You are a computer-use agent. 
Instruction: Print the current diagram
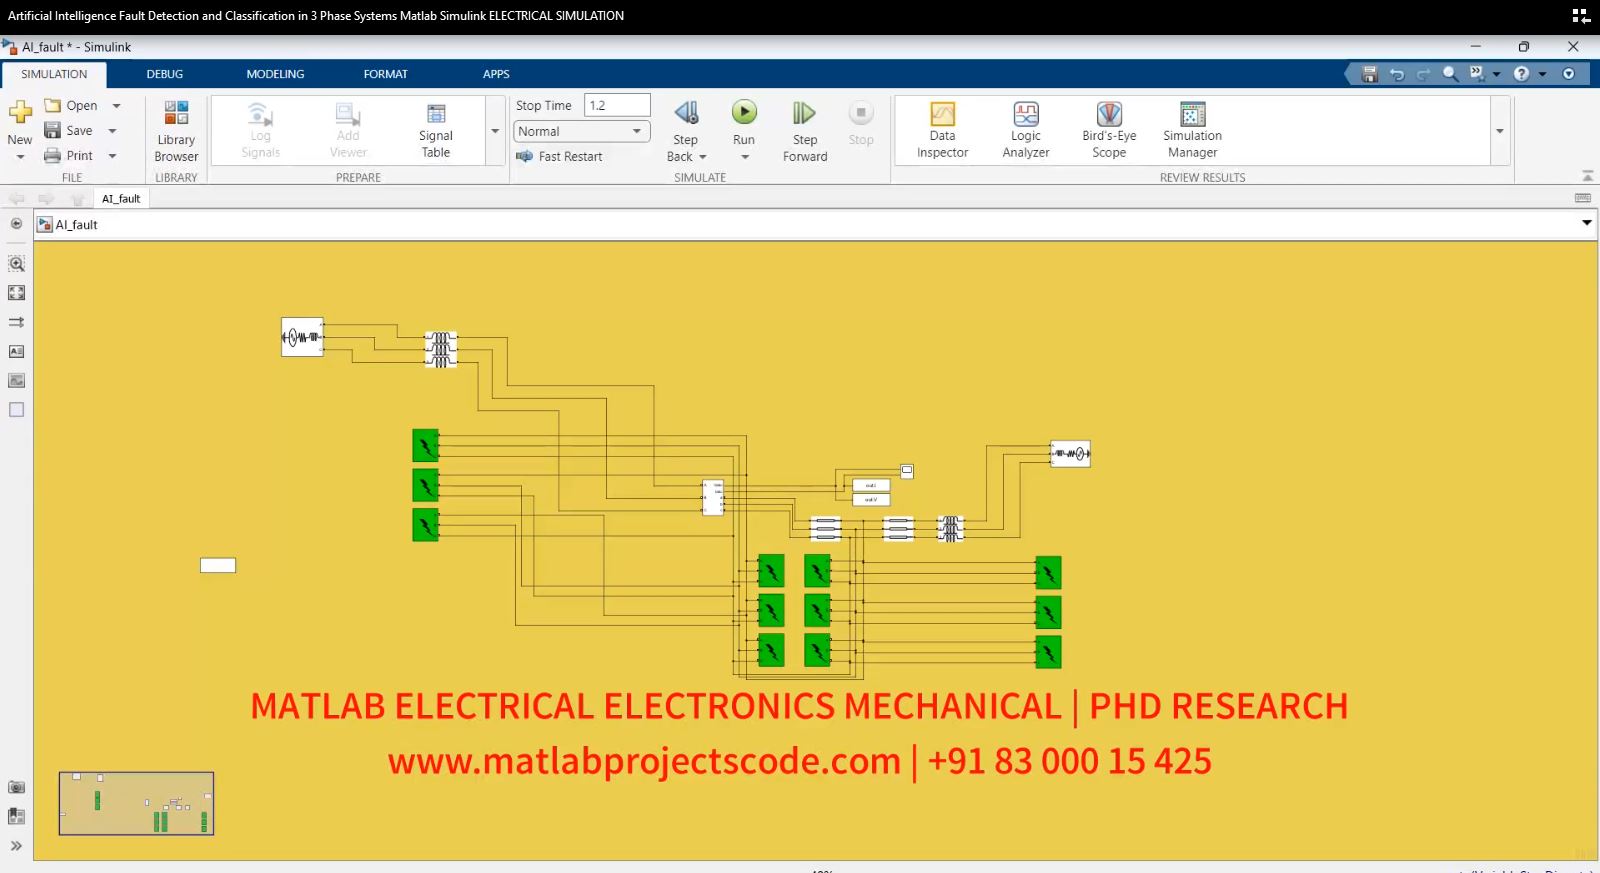69,155
